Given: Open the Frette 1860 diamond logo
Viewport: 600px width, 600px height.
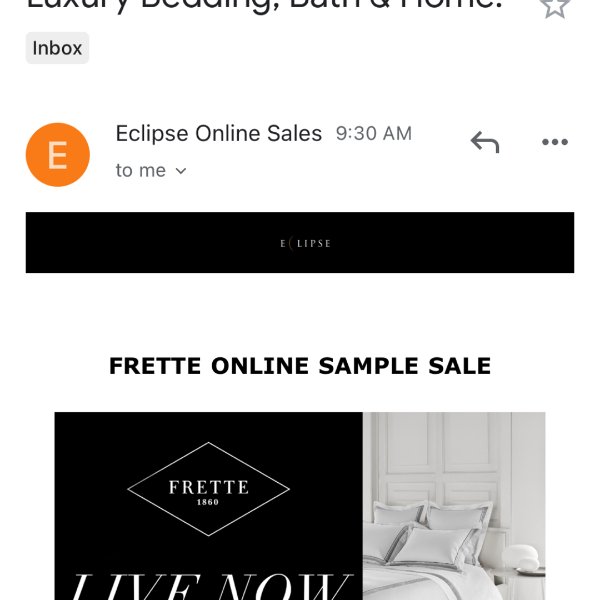Looking at the screenshot, I should point(209,489).
